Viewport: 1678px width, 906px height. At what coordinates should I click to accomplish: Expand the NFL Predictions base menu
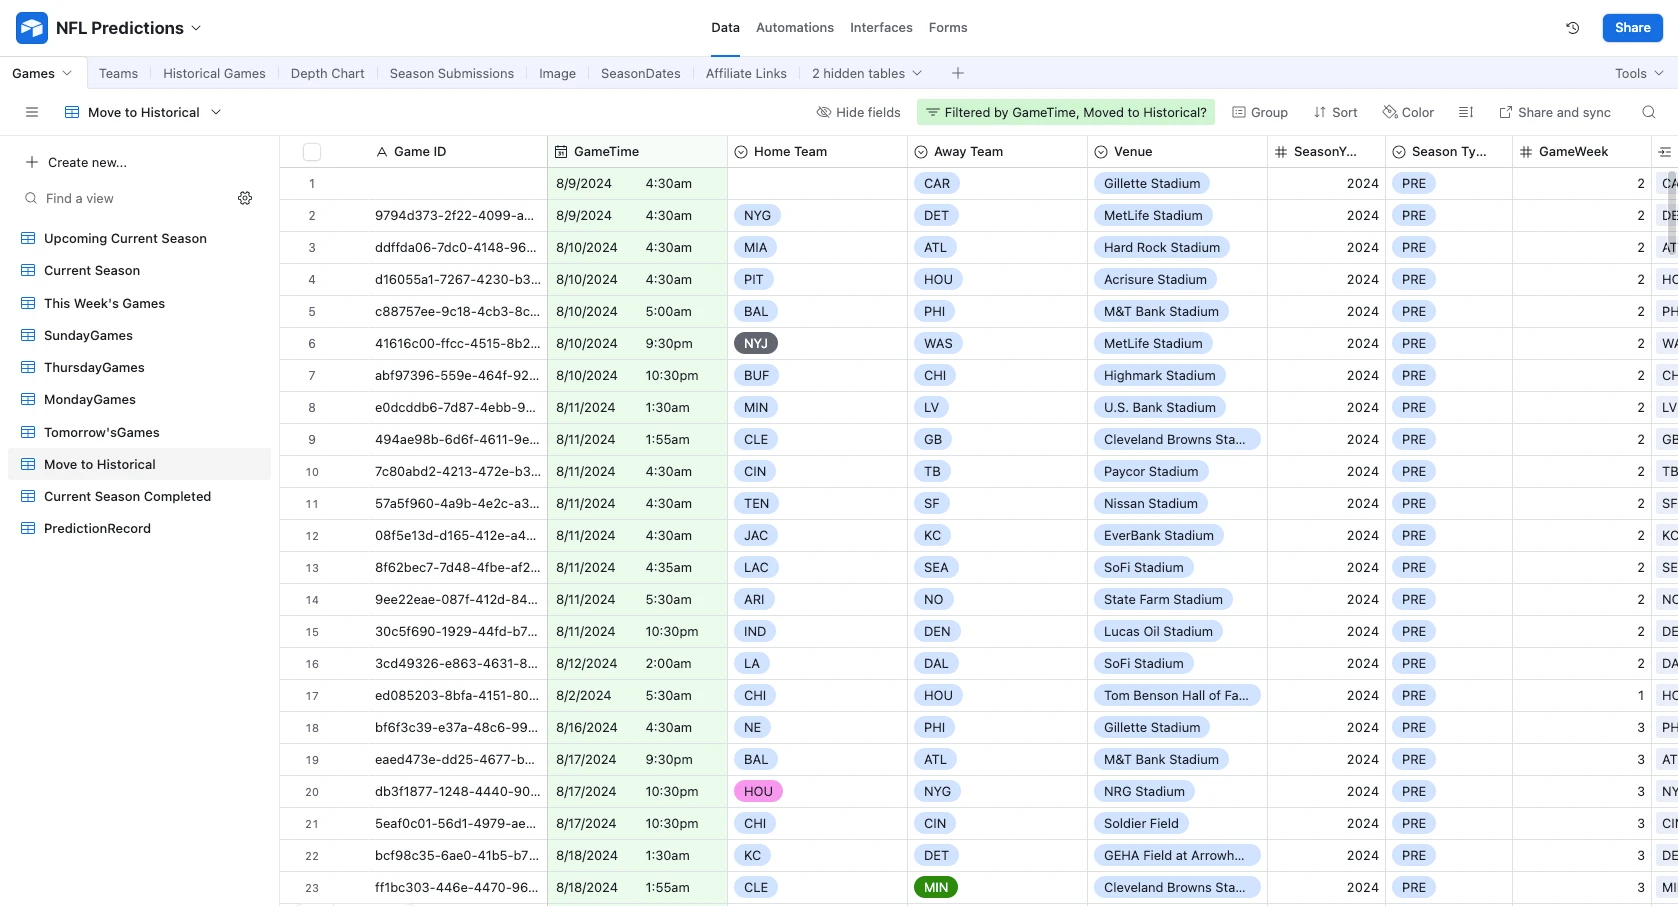129,28
